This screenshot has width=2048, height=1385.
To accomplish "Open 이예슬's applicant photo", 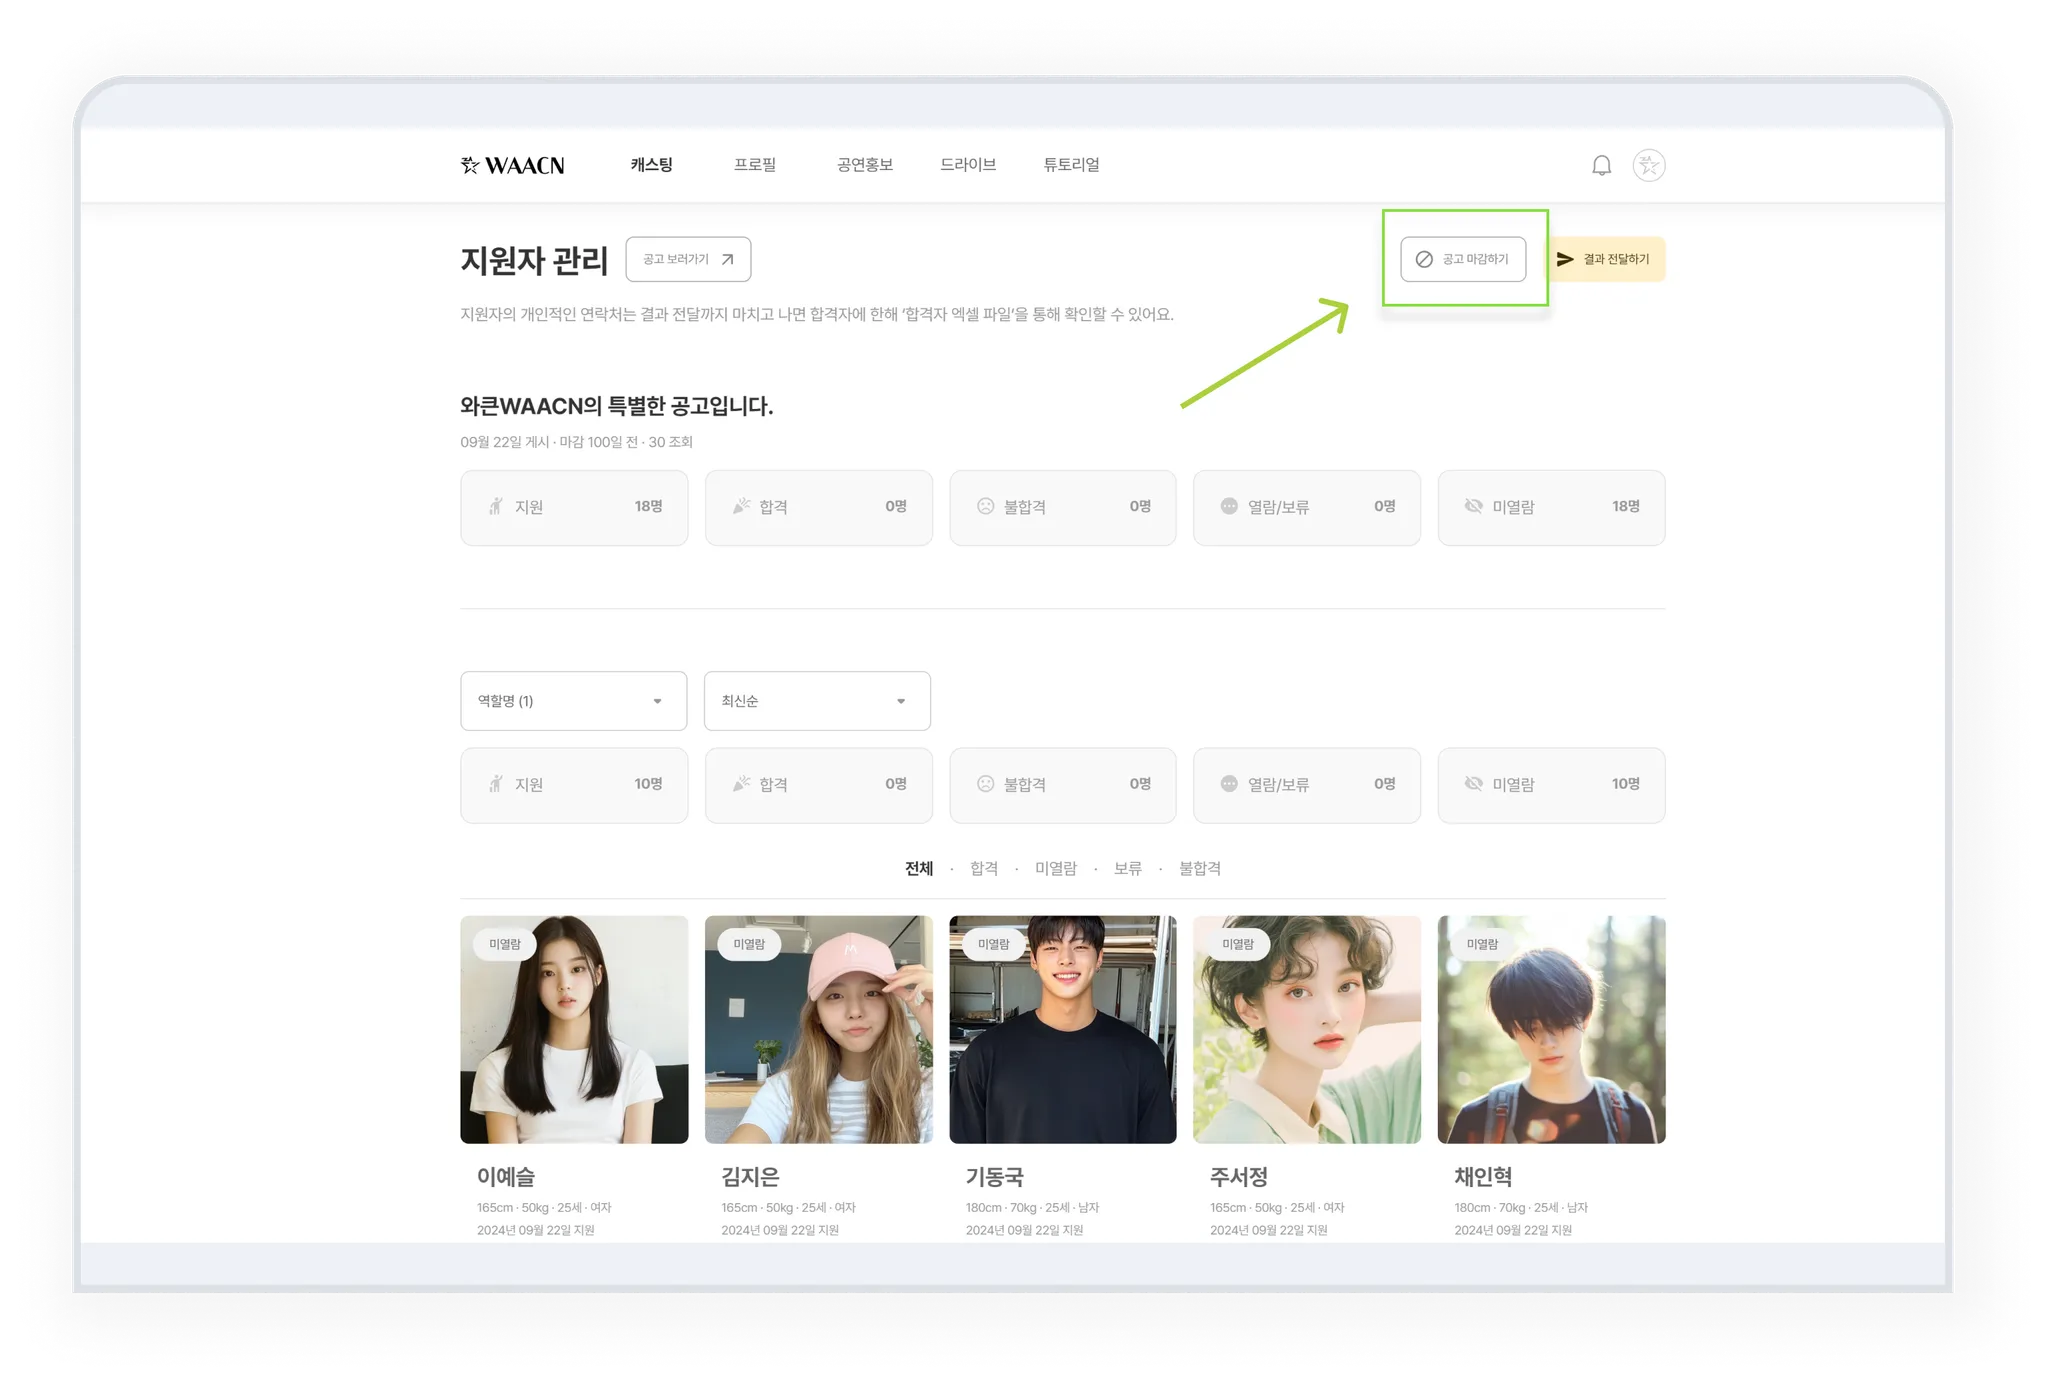I will (x=574, y=1030).
